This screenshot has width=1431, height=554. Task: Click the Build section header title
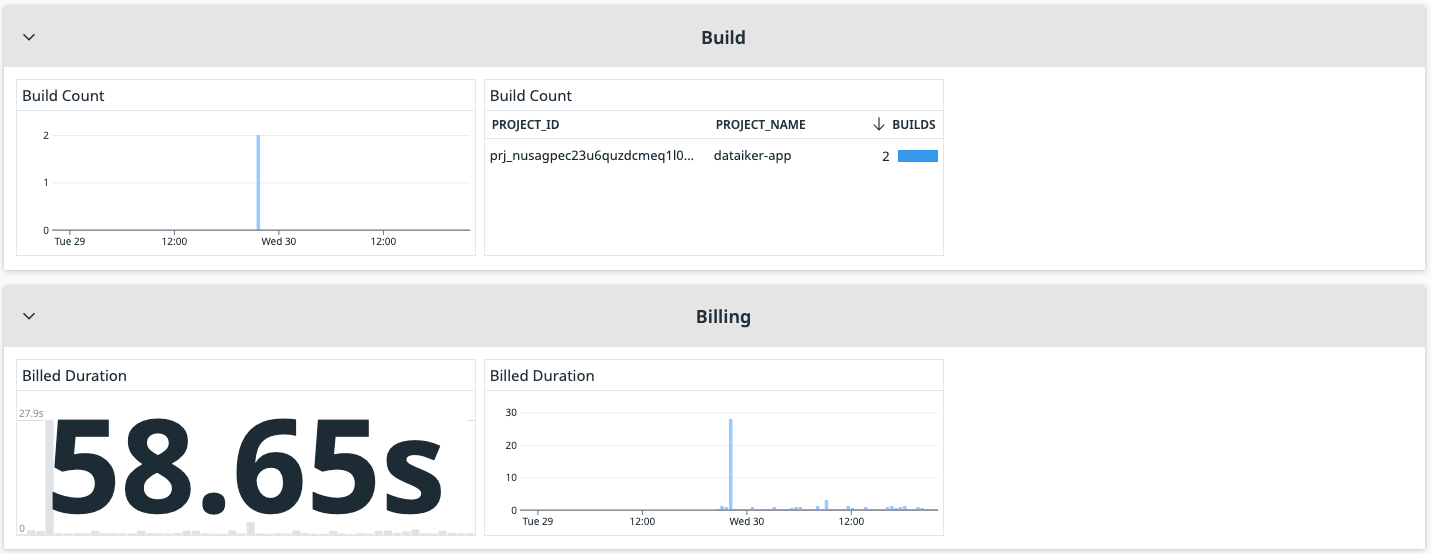[x=723, y=38]
